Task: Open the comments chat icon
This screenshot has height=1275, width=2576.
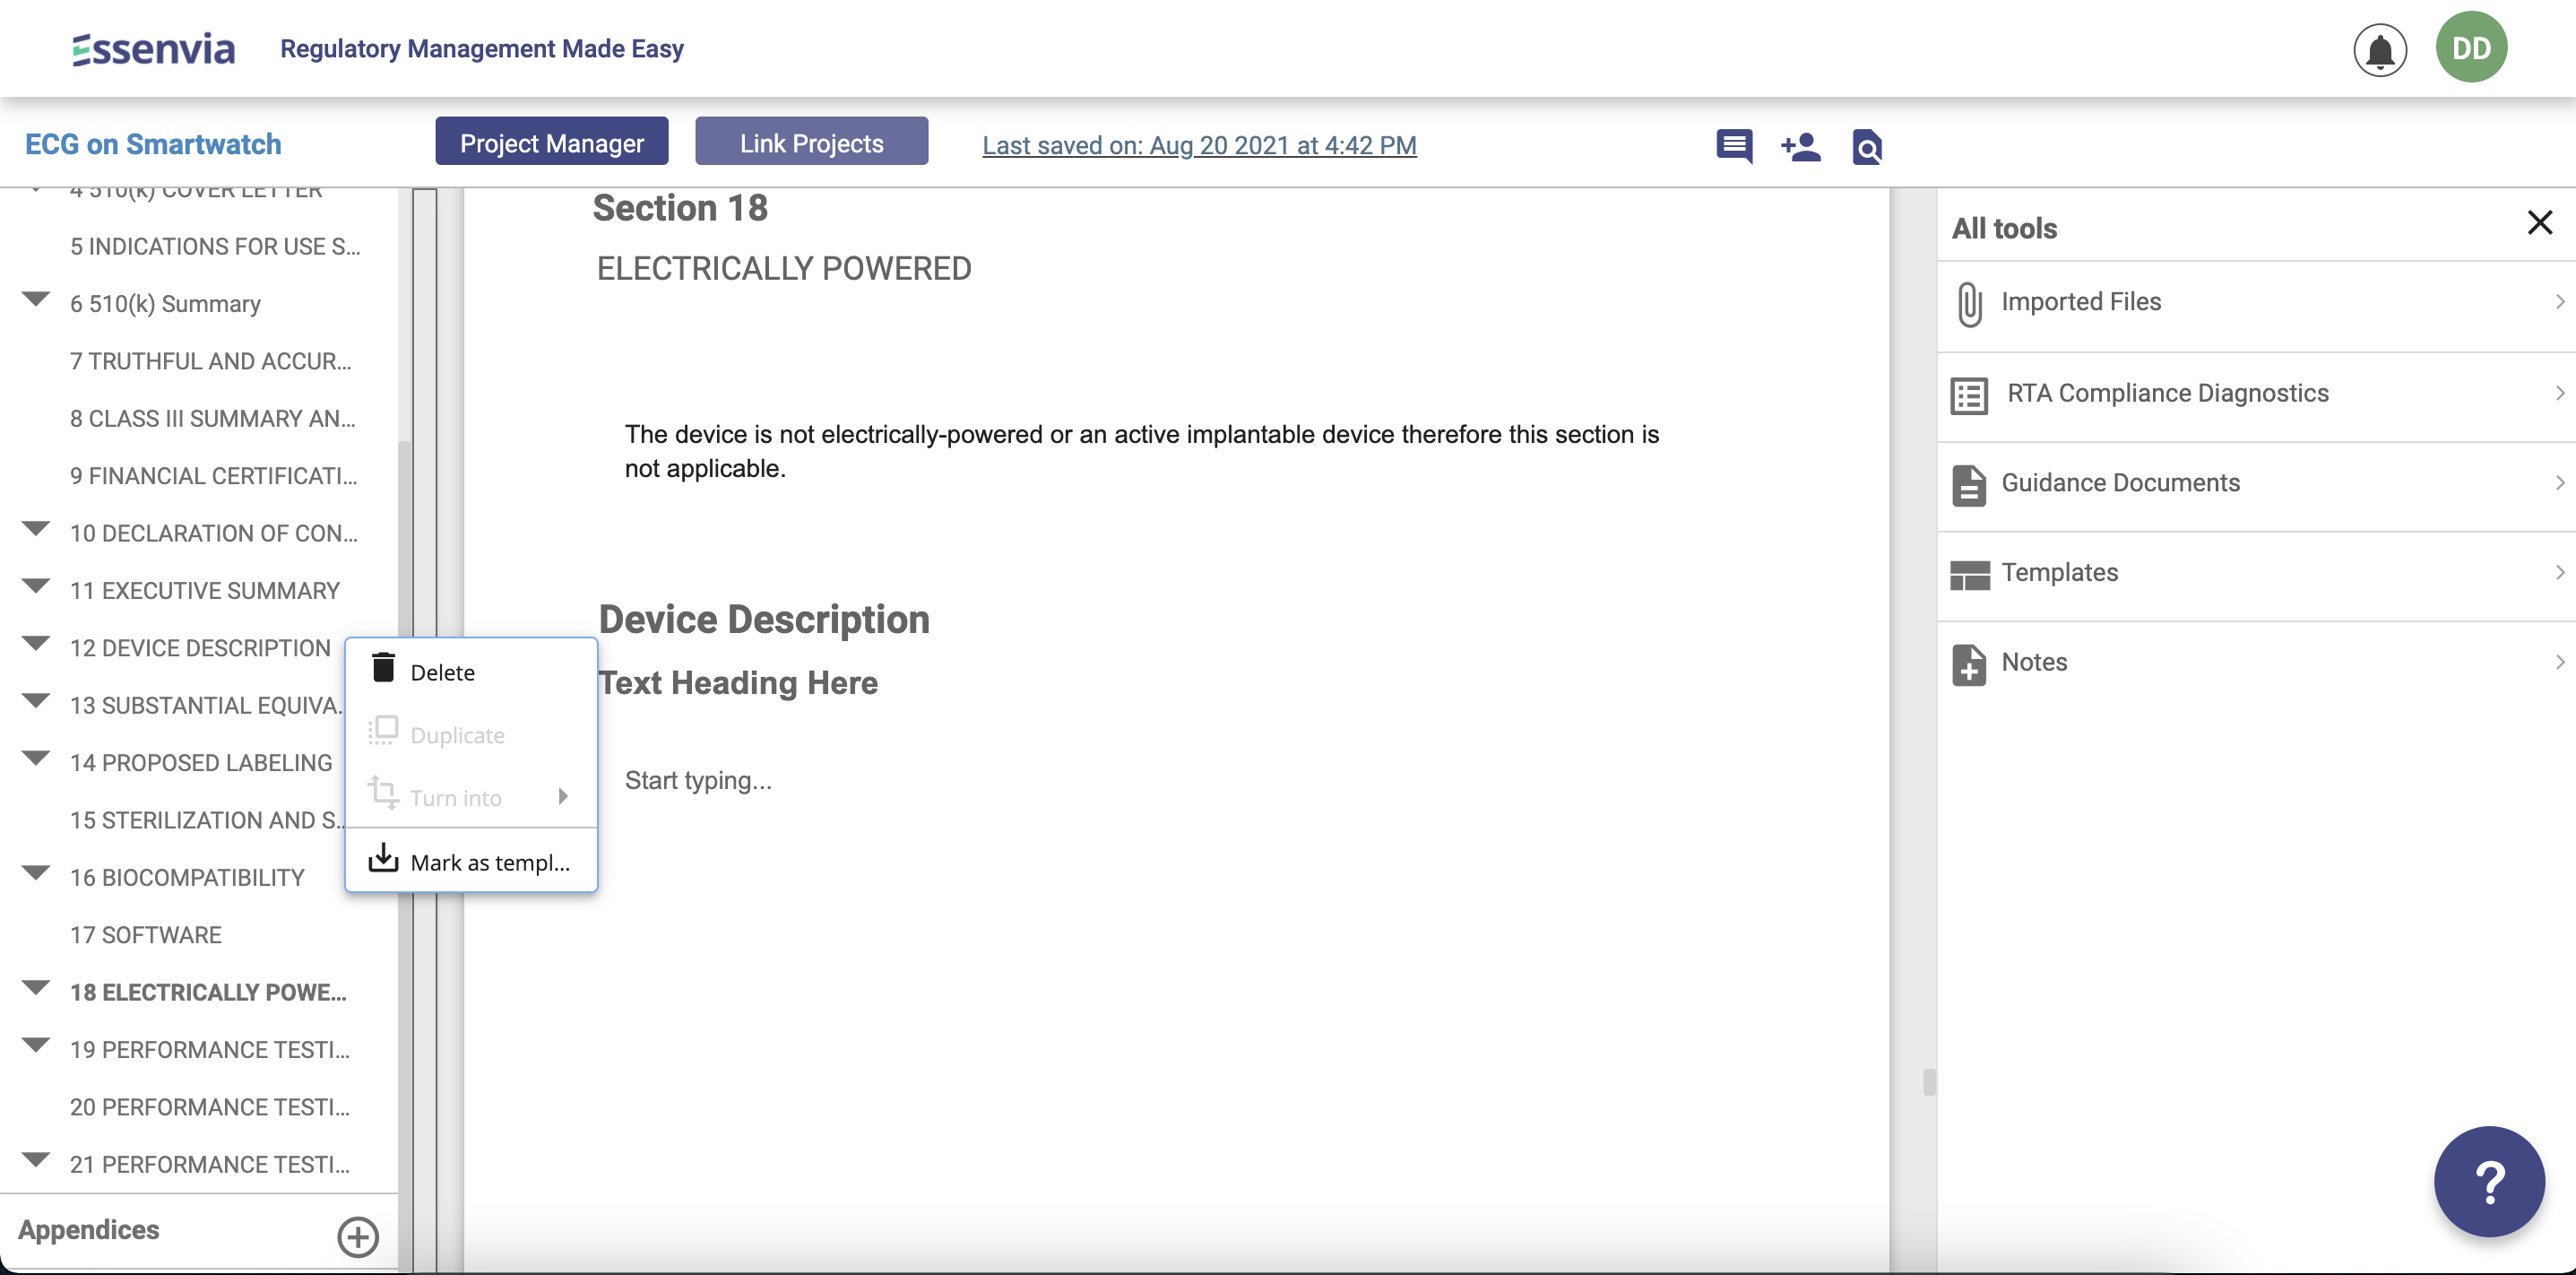Action: [x=1734, y=146]
